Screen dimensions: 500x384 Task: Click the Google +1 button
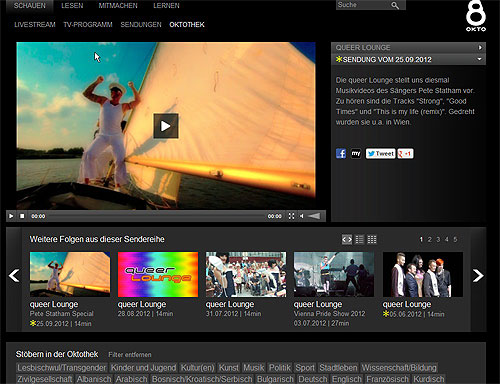[x=405, y=154]
